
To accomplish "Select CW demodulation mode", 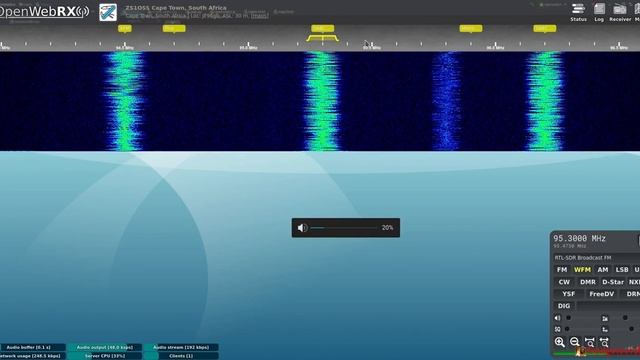I will [564, 282].
